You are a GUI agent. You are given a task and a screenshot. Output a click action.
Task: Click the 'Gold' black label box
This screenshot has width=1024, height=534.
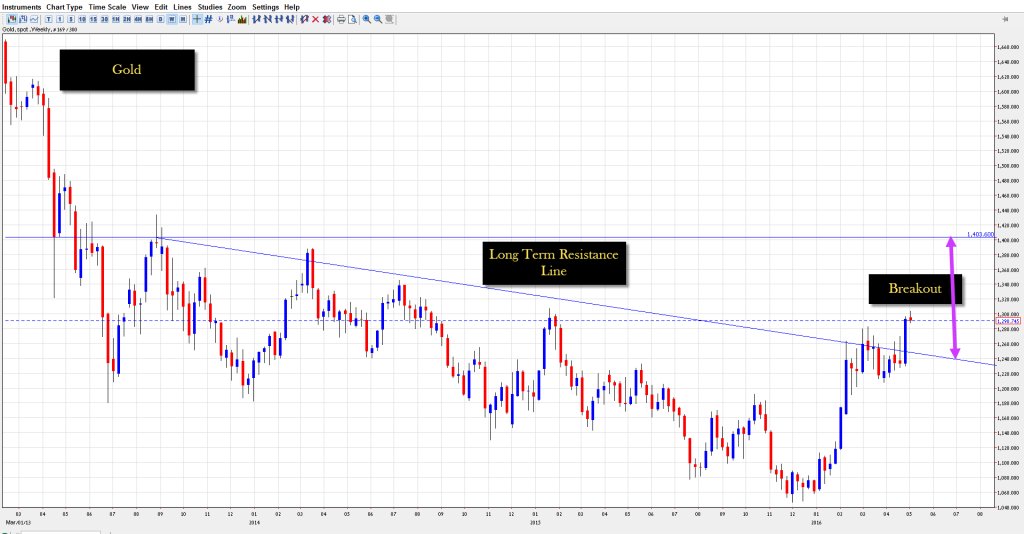point(127,70)
